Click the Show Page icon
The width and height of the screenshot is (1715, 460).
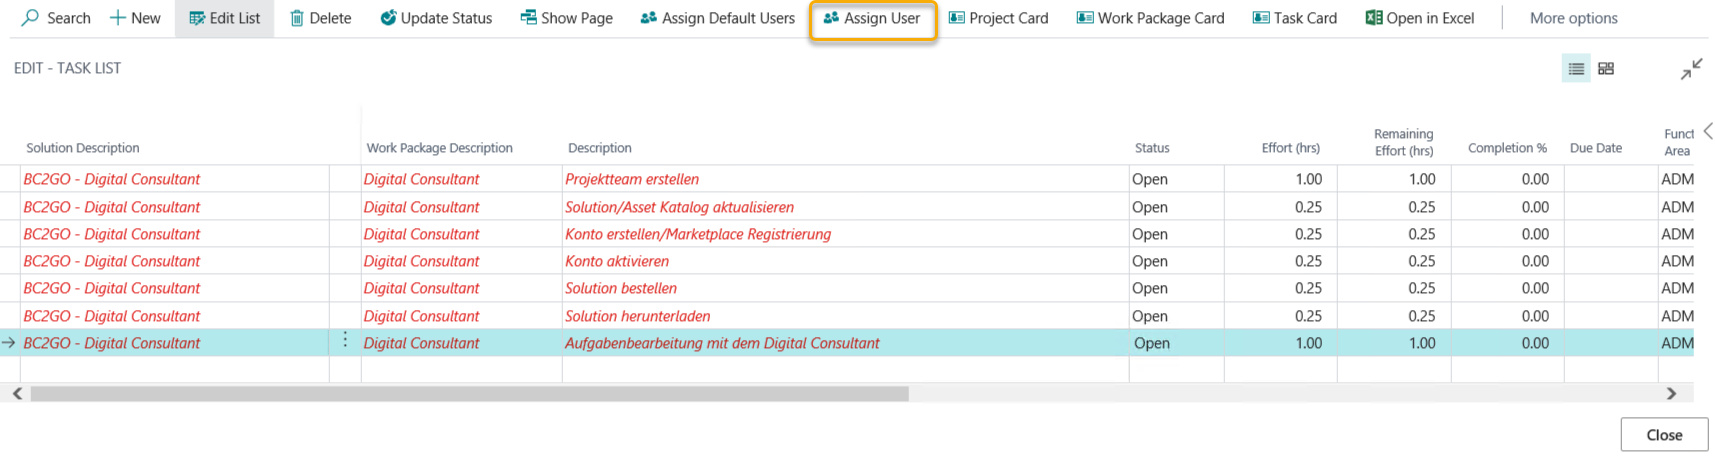pos(528,18)
